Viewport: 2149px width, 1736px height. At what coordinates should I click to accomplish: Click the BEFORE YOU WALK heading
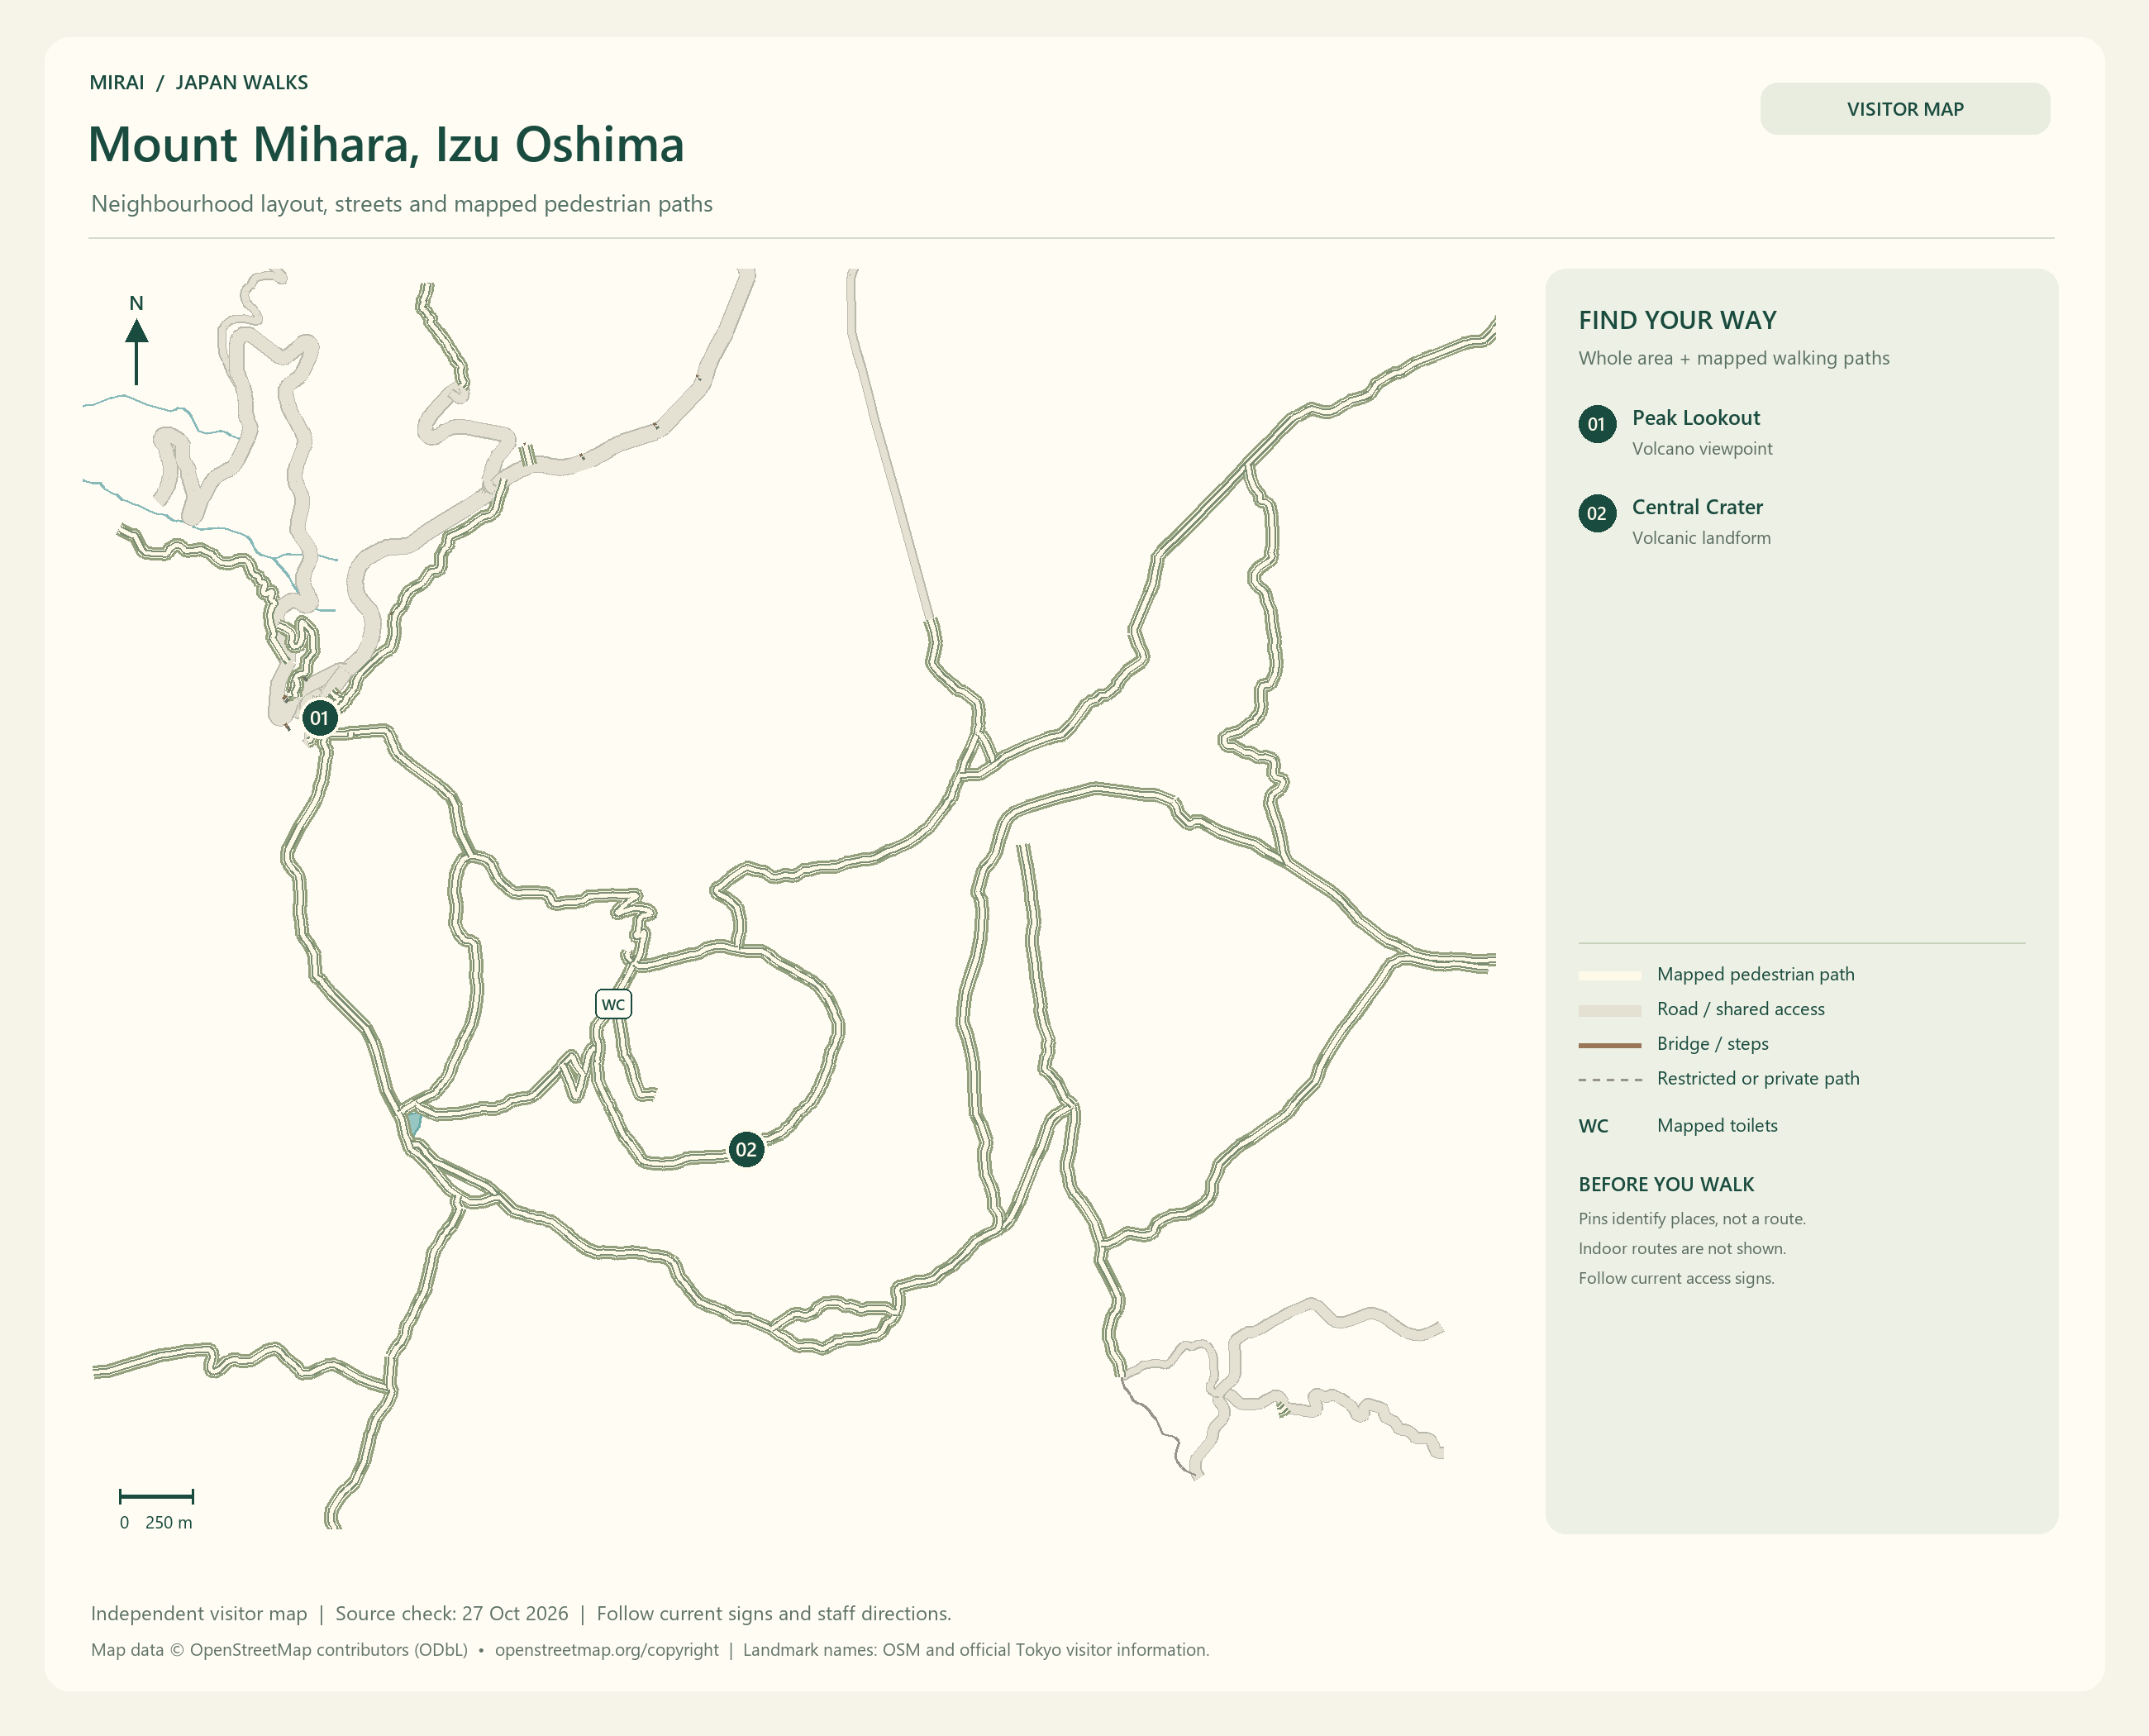point(1666,1184)
